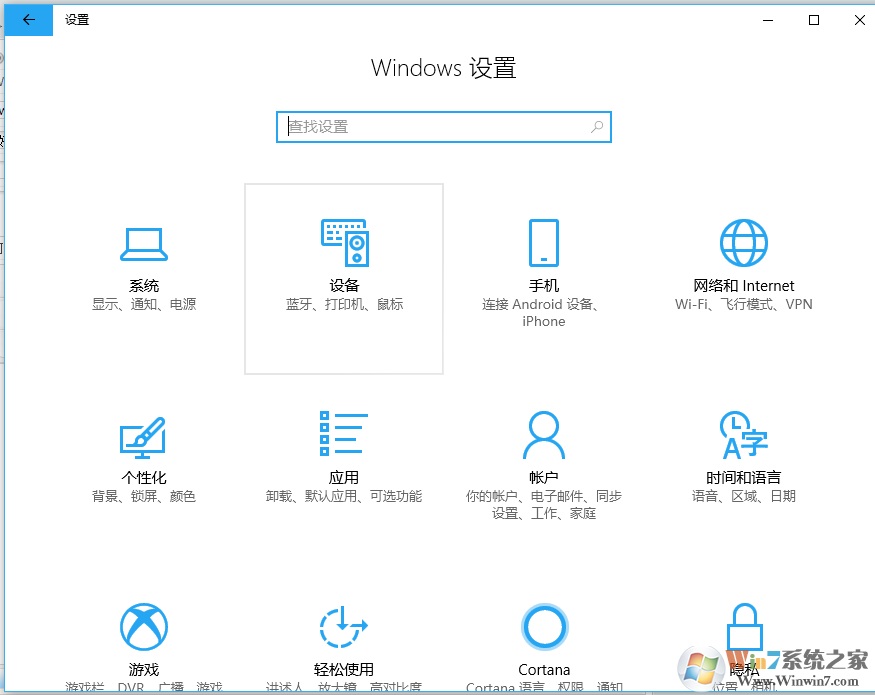Click the 帐户 label
The width and height of the screenshot is (875, 695).
[x=544, y=478]
